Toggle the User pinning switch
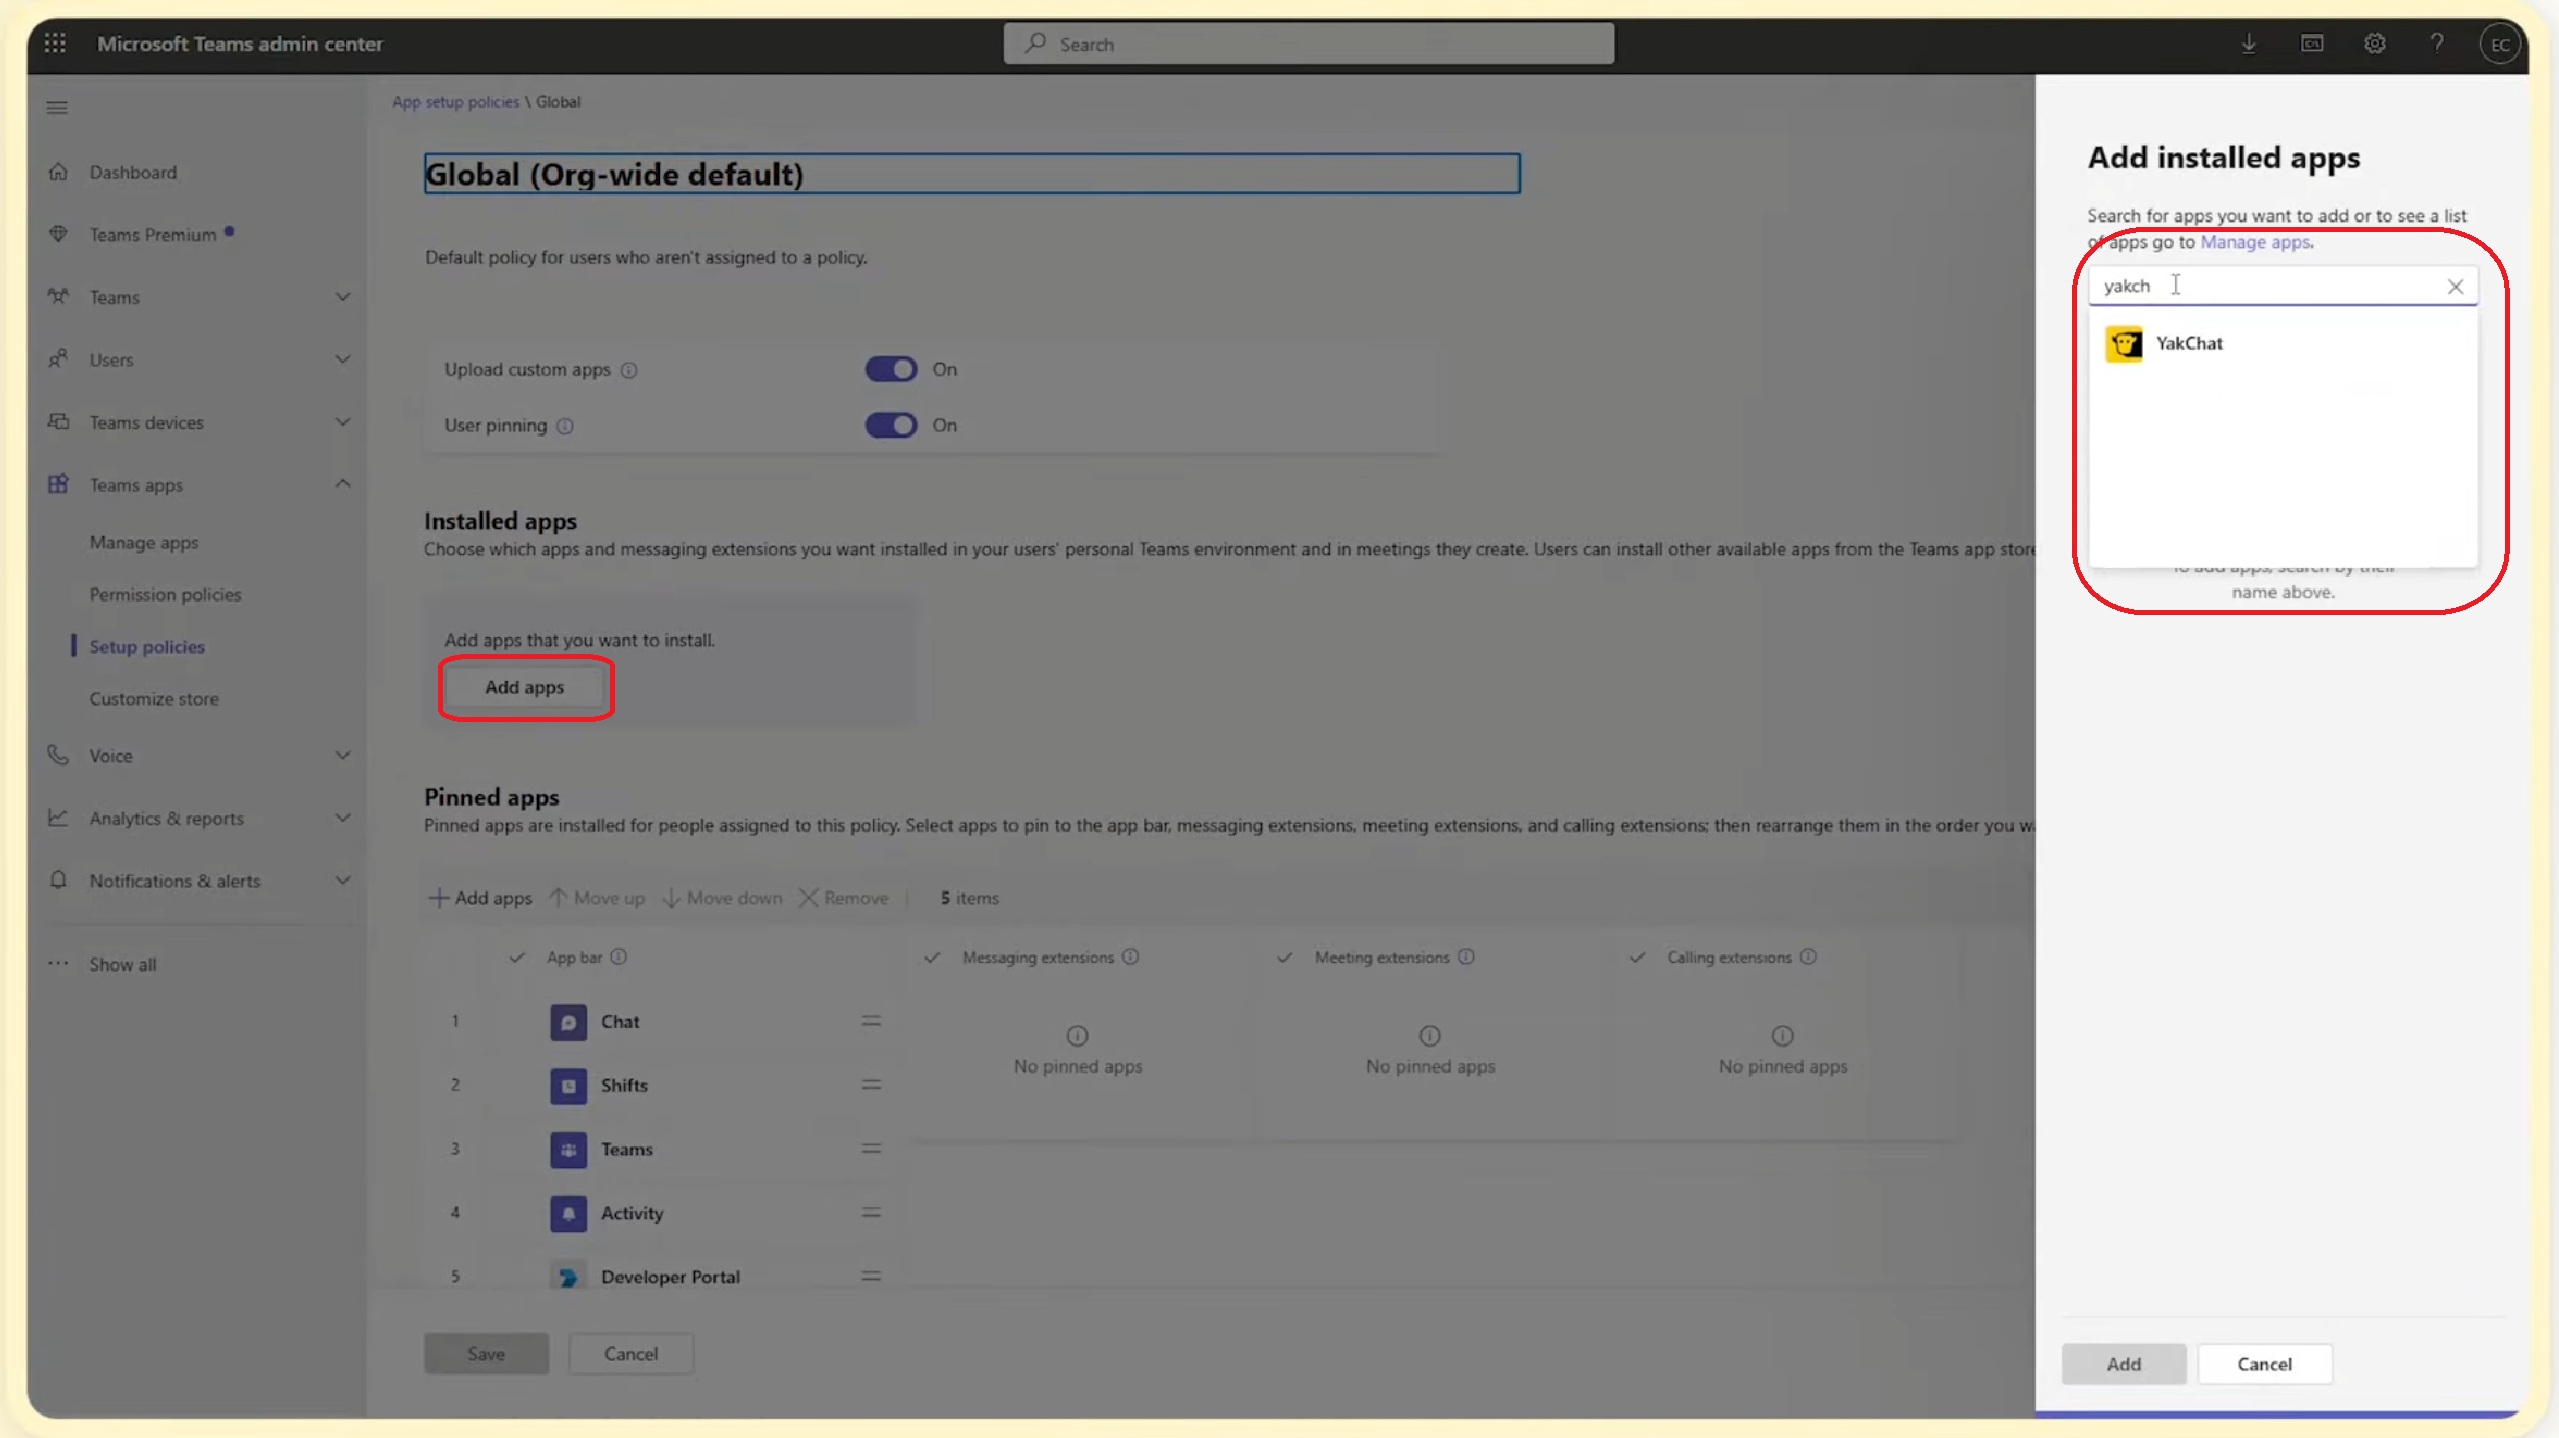Viewport: 2559px width, 1438px height. (x=890, y=425)
